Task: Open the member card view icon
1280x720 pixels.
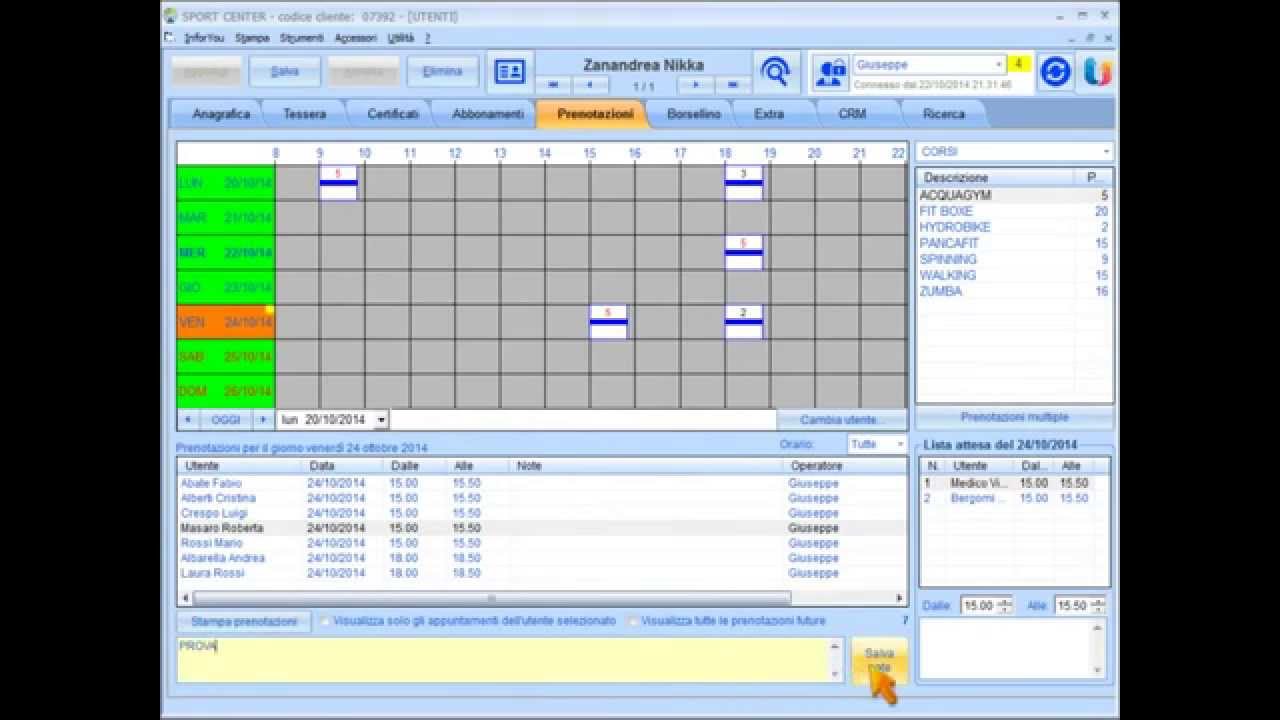Action: (x=510, y=71)
